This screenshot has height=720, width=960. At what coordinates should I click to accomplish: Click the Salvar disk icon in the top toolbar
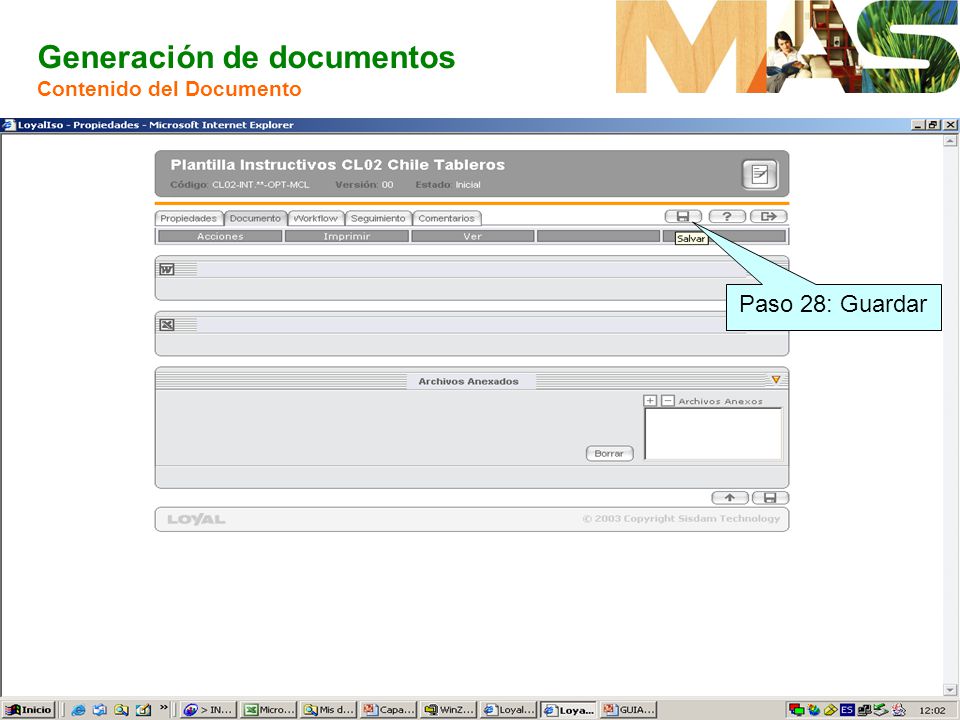[x=683, y=216]
